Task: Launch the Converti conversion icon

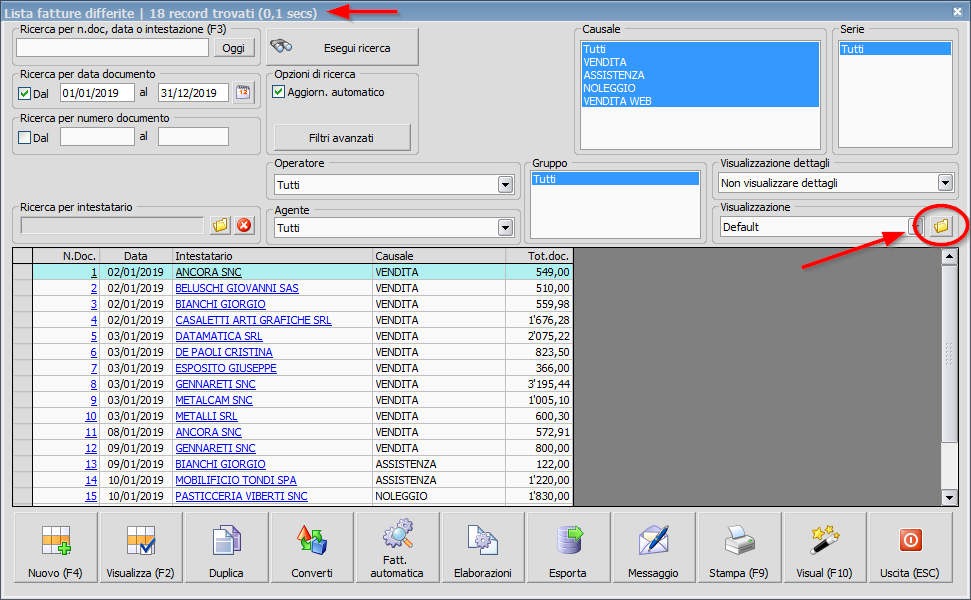Action: pos(311,540)
